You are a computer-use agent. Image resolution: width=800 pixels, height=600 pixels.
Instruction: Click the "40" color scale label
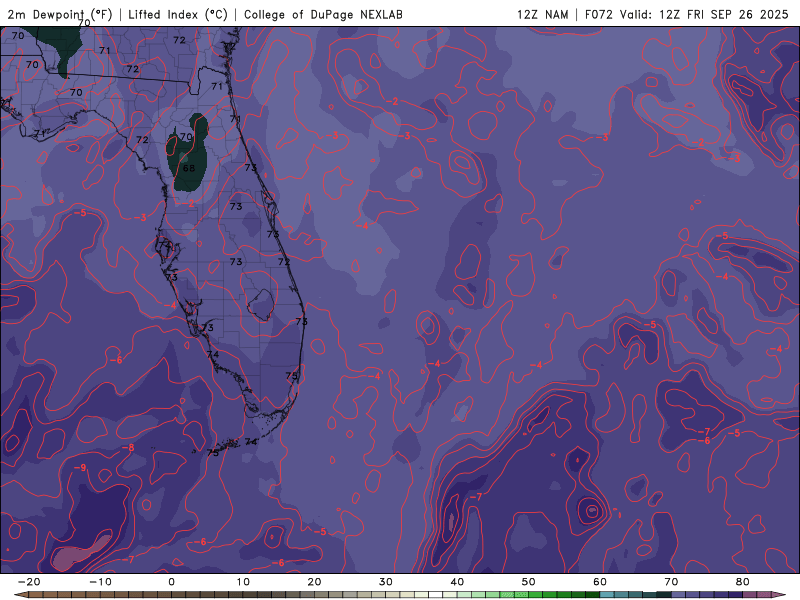(x=457, y=582)
